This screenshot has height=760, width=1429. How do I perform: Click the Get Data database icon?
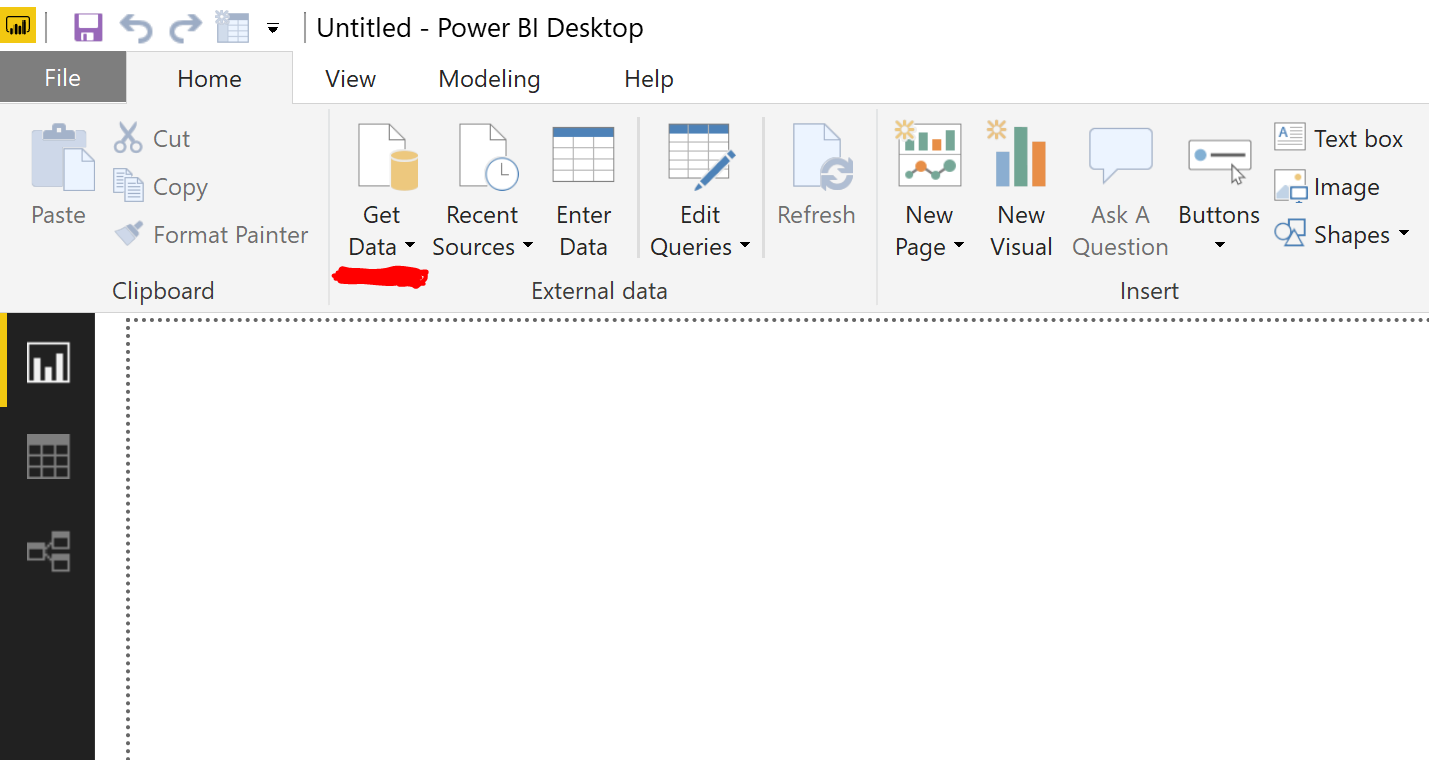(x=387, y=157)
